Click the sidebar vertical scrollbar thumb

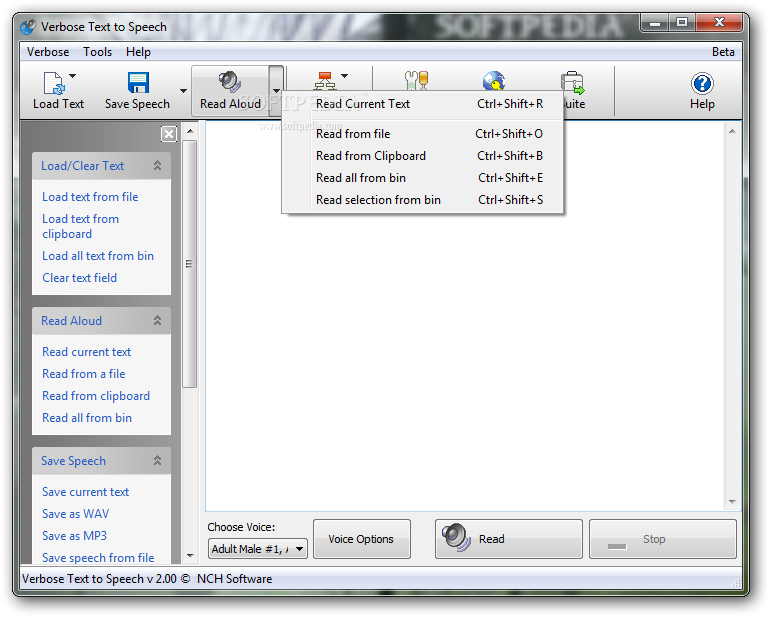(x=190, y=264)
